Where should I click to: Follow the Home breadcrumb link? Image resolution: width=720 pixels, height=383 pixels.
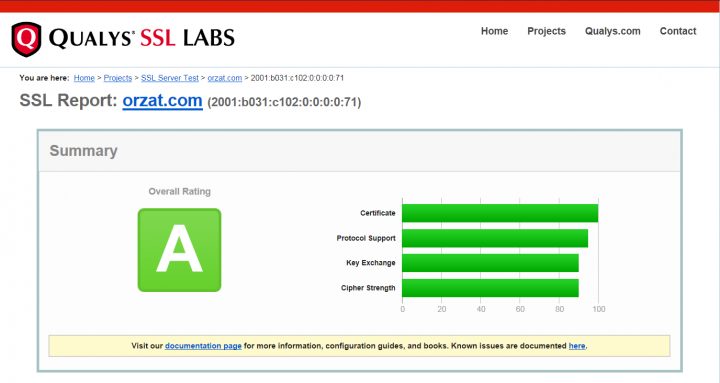pos(84,78)
